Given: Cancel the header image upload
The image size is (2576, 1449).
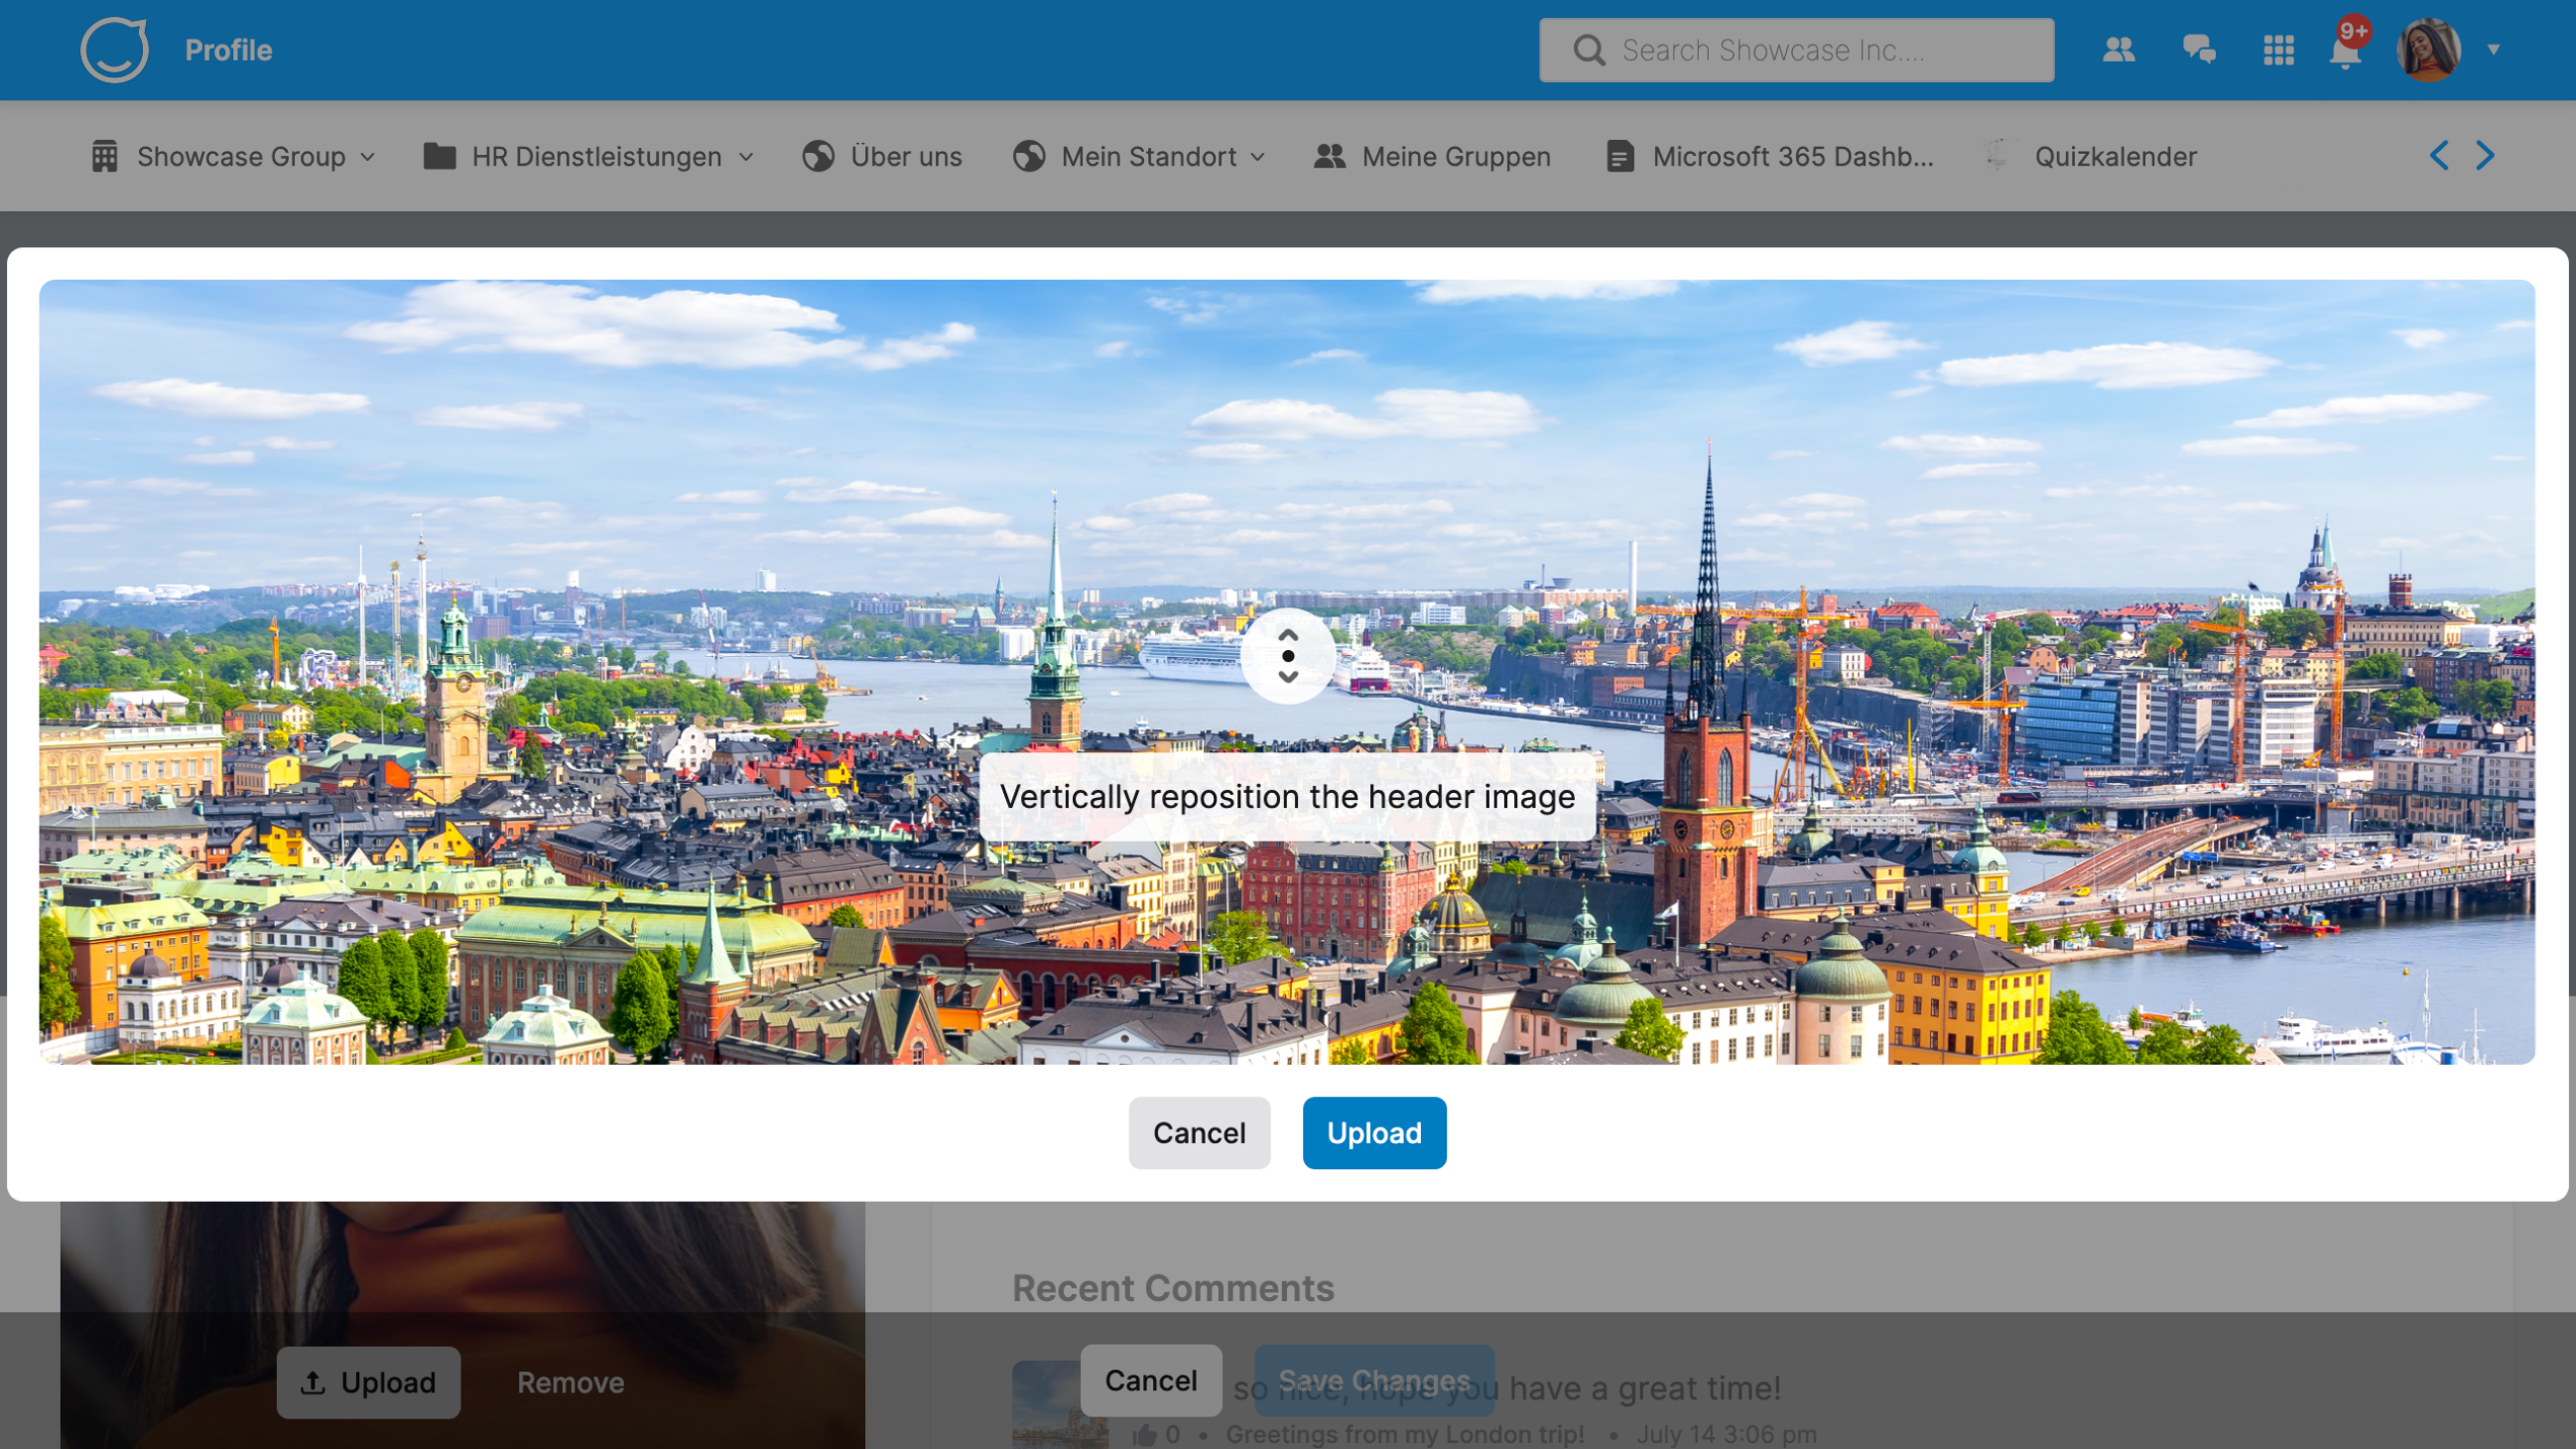Looking at the screenshot, I should tap(1199, 1132).
